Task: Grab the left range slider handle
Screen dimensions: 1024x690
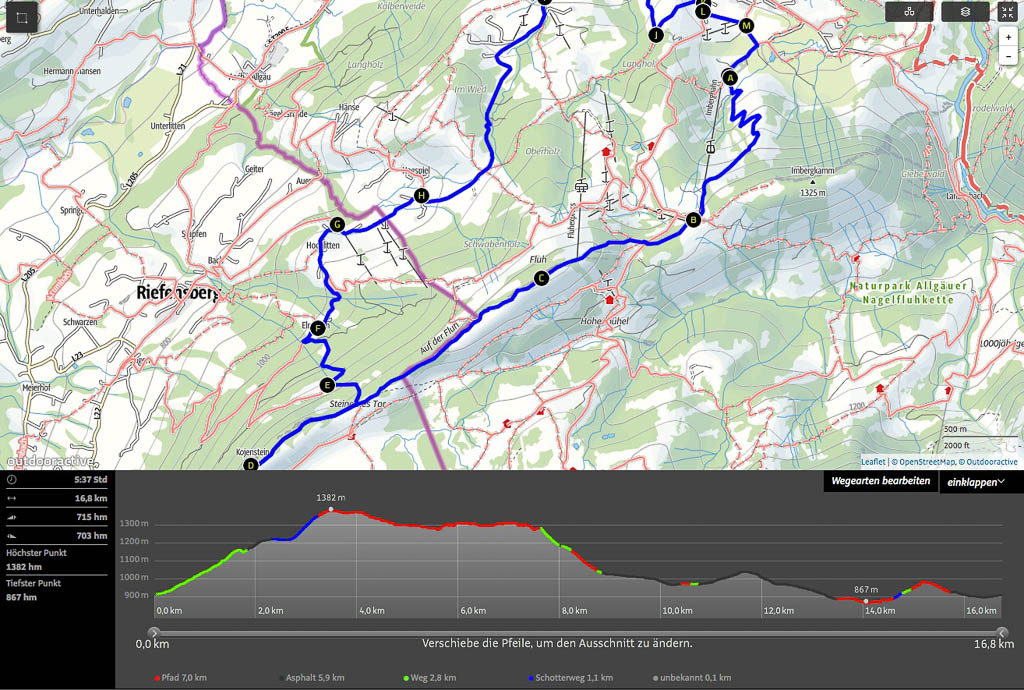Action: [153, 632]
